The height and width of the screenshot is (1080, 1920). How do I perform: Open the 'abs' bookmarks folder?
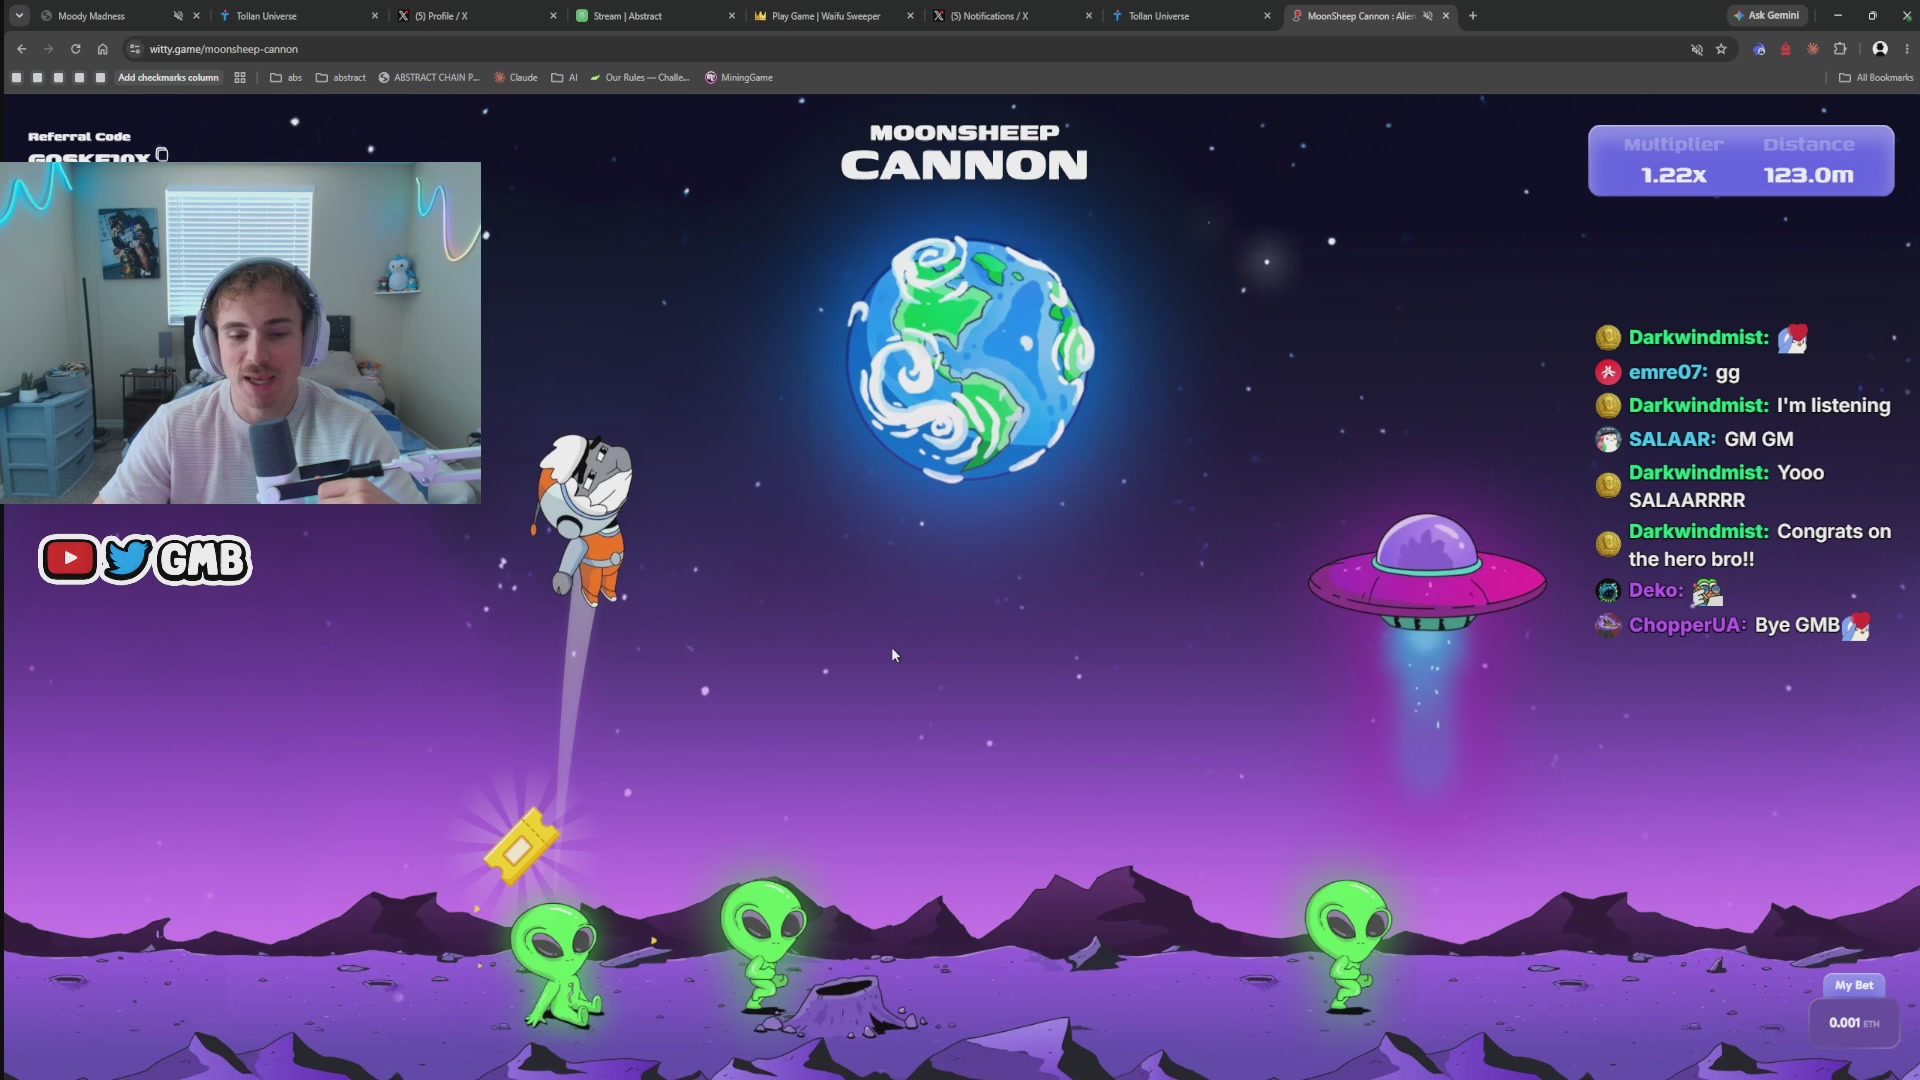pos(286,78)
